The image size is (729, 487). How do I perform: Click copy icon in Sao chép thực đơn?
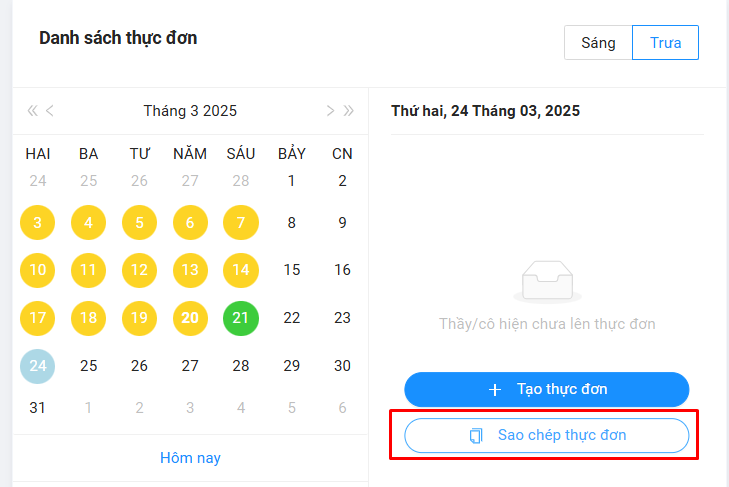tap(476, 436)
